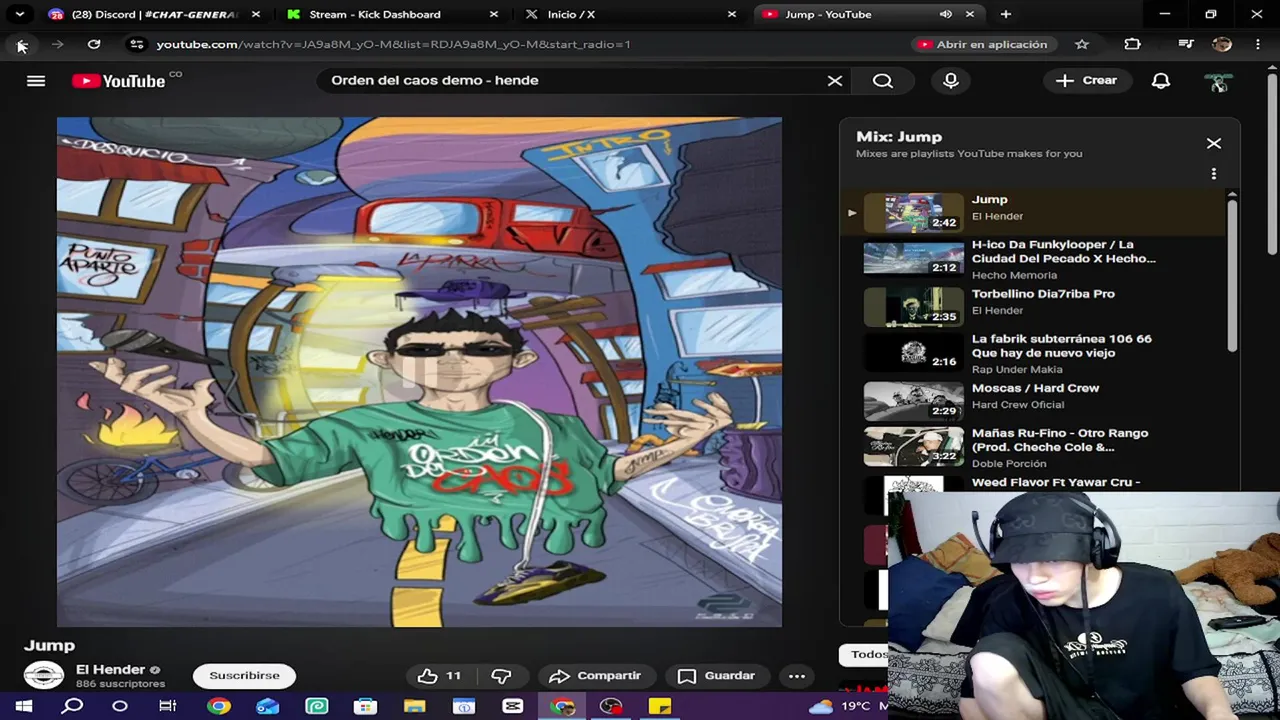This screenshot has width=1280, height=720.
Task: Open CapCut from the taskbar
Action: (x=513, y=706)
